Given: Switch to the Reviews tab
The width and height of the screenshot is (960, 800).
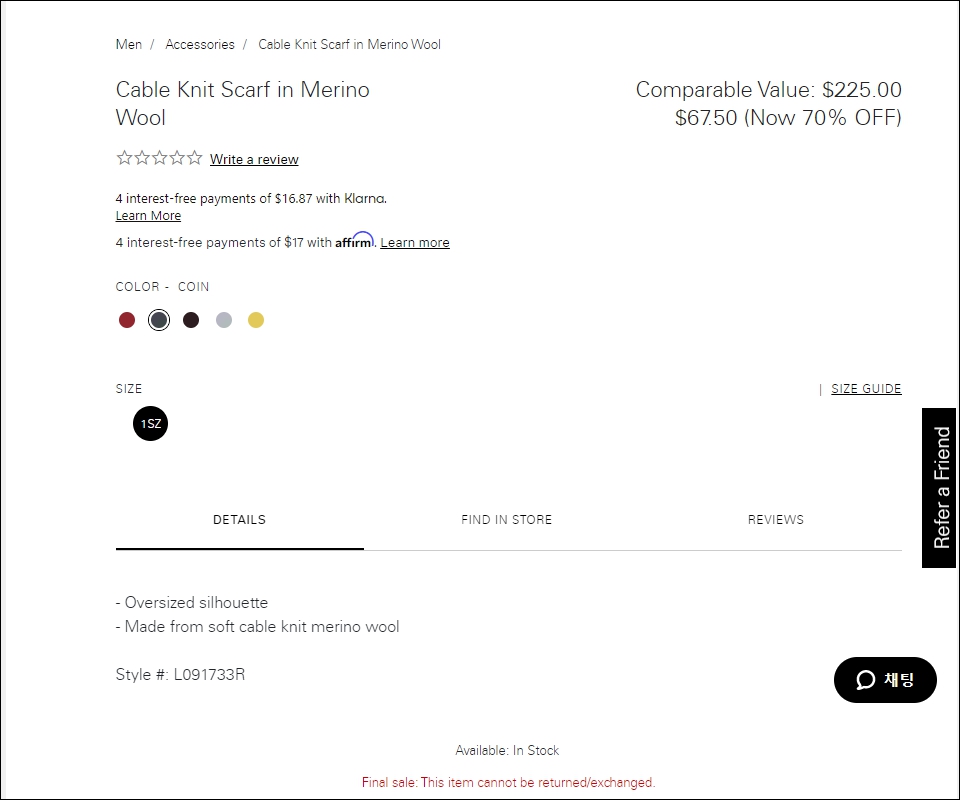Looking at the screenshot, I should click(x=775, y=520).
